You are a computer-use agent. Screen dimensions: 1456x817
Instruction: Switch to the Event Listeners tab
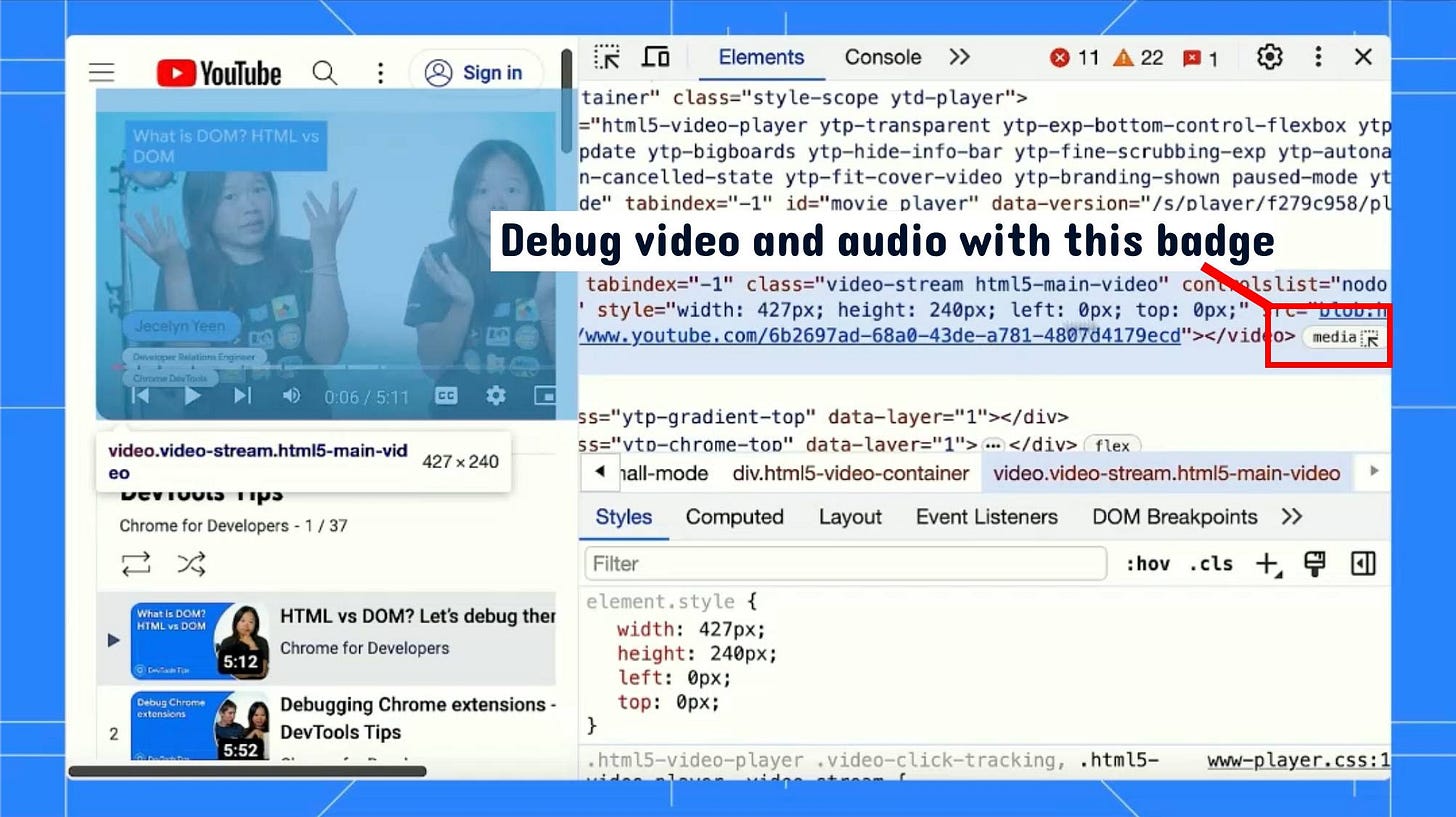(x=987, y=517)
